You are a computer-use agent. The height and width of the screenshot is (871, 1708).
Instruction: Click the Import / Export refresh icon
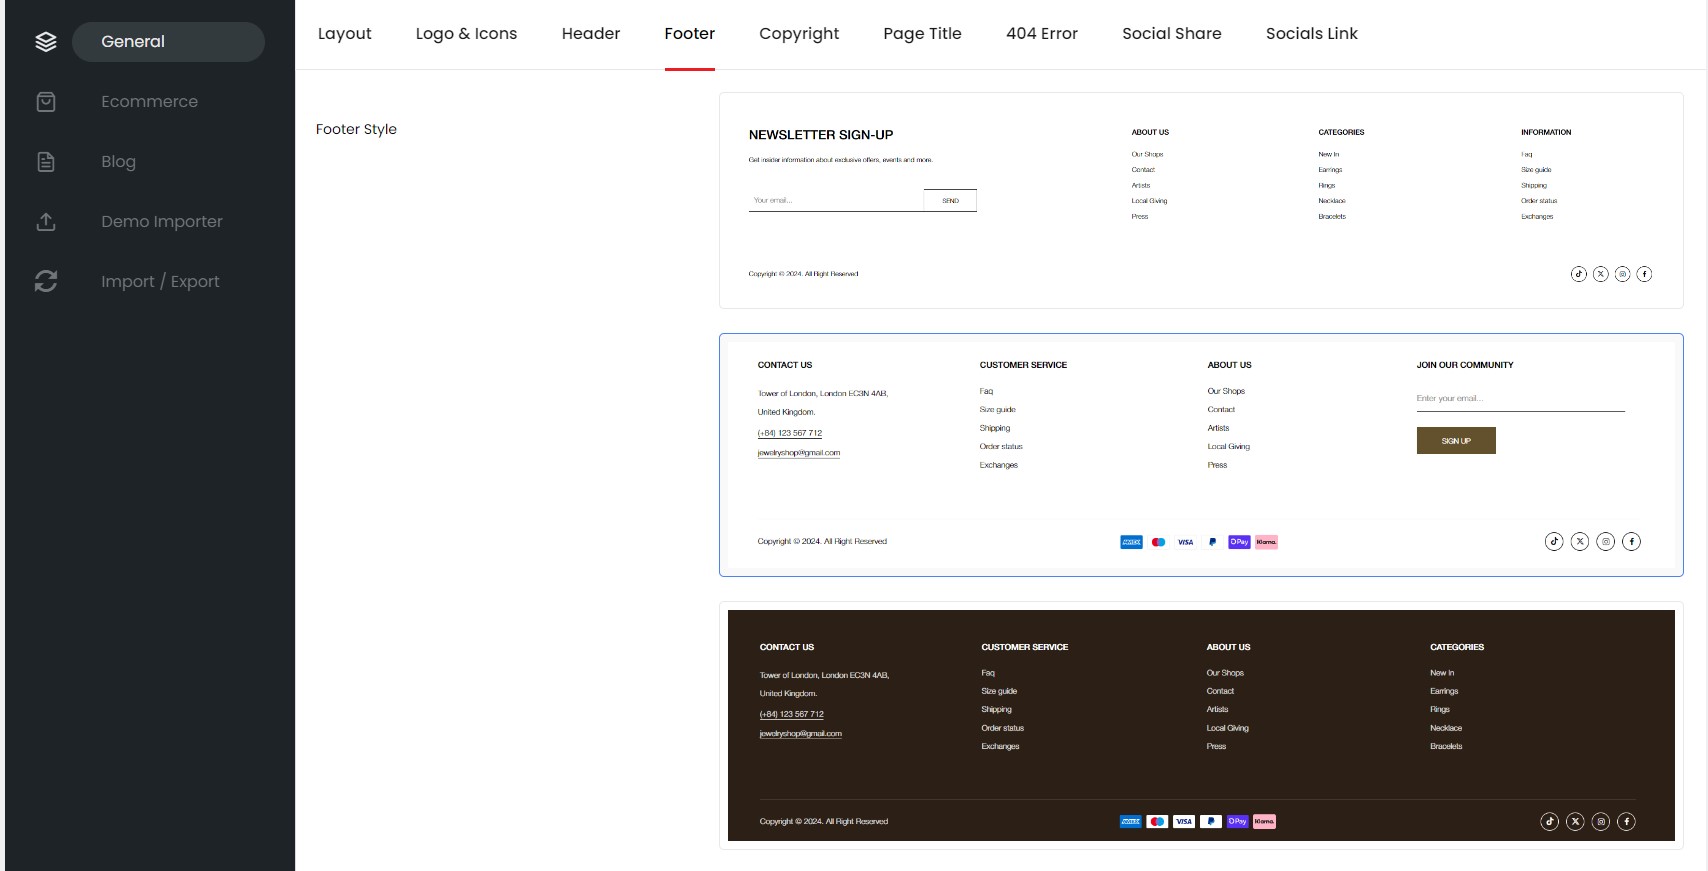click(46, 282)
